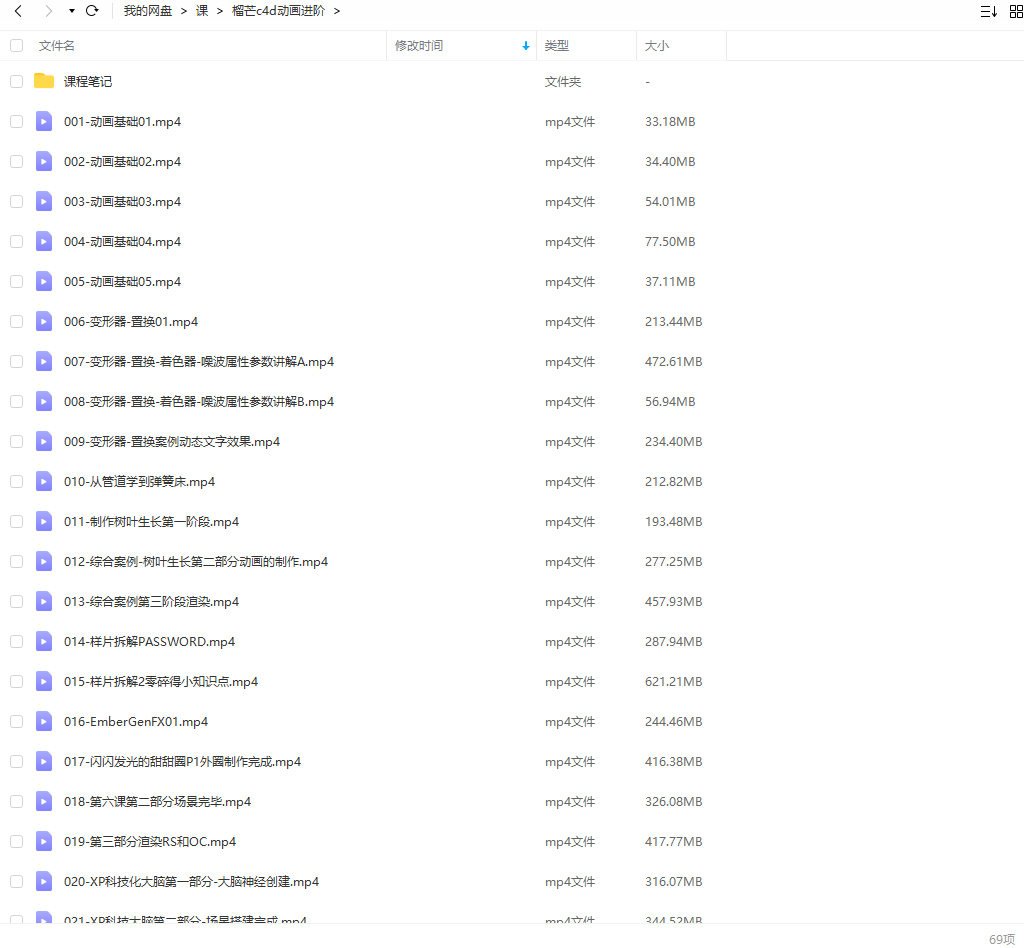
Task: Check the box for 课程笔记 folder
Action: [x=16, y=81]
